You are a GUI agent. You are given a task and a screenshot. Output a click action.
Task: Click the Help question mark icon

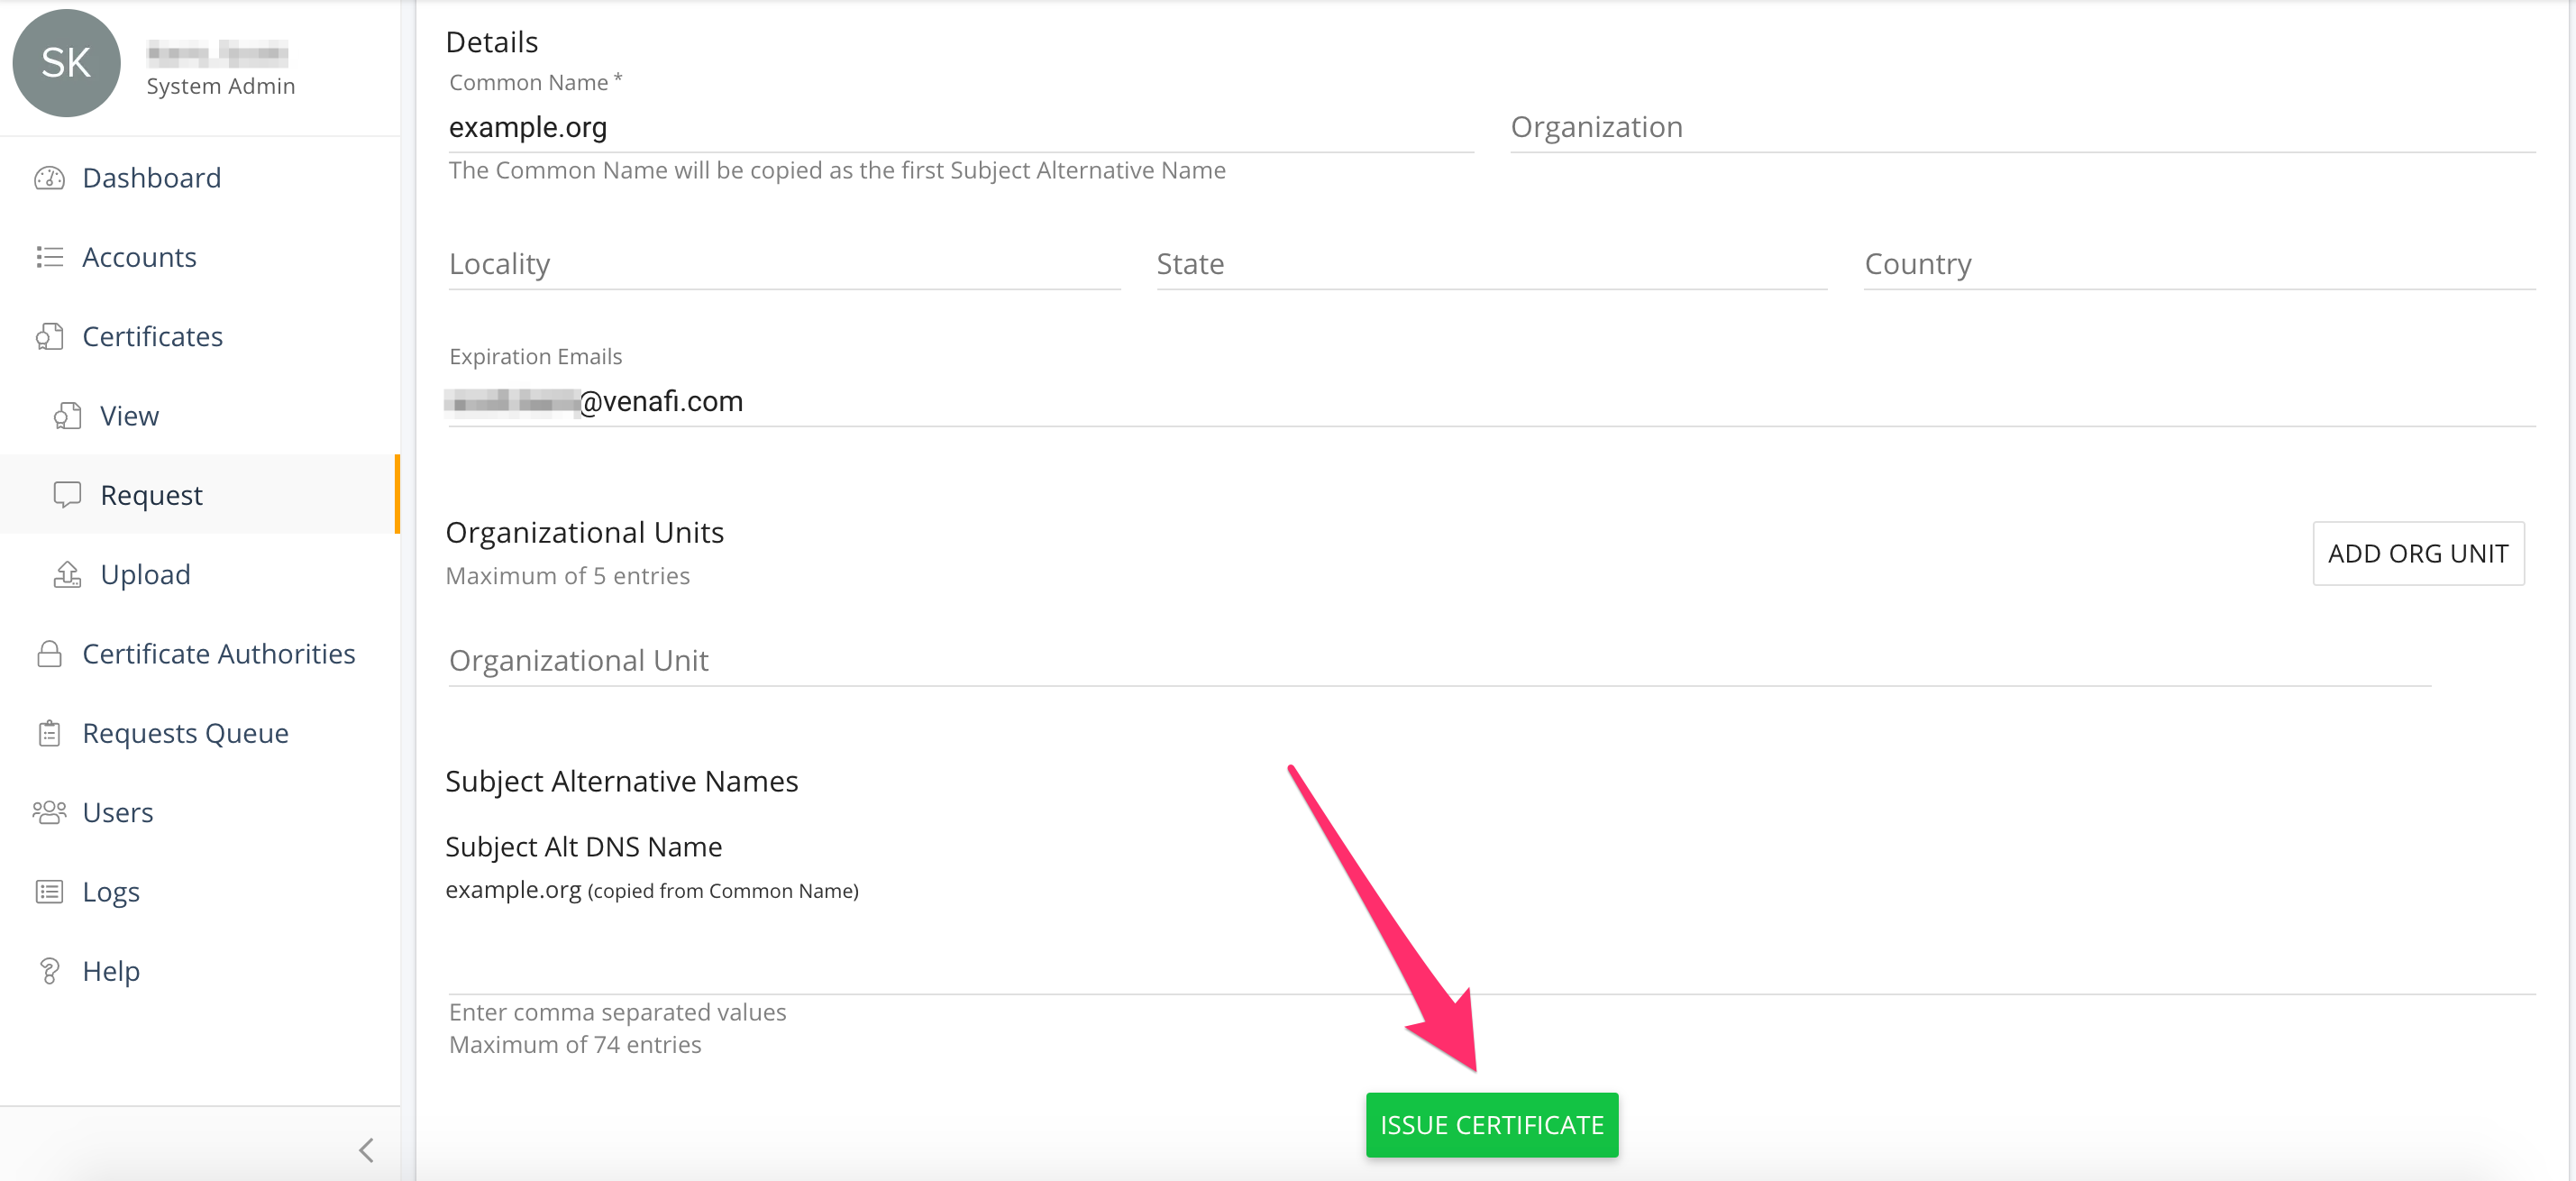click(49, 971)
